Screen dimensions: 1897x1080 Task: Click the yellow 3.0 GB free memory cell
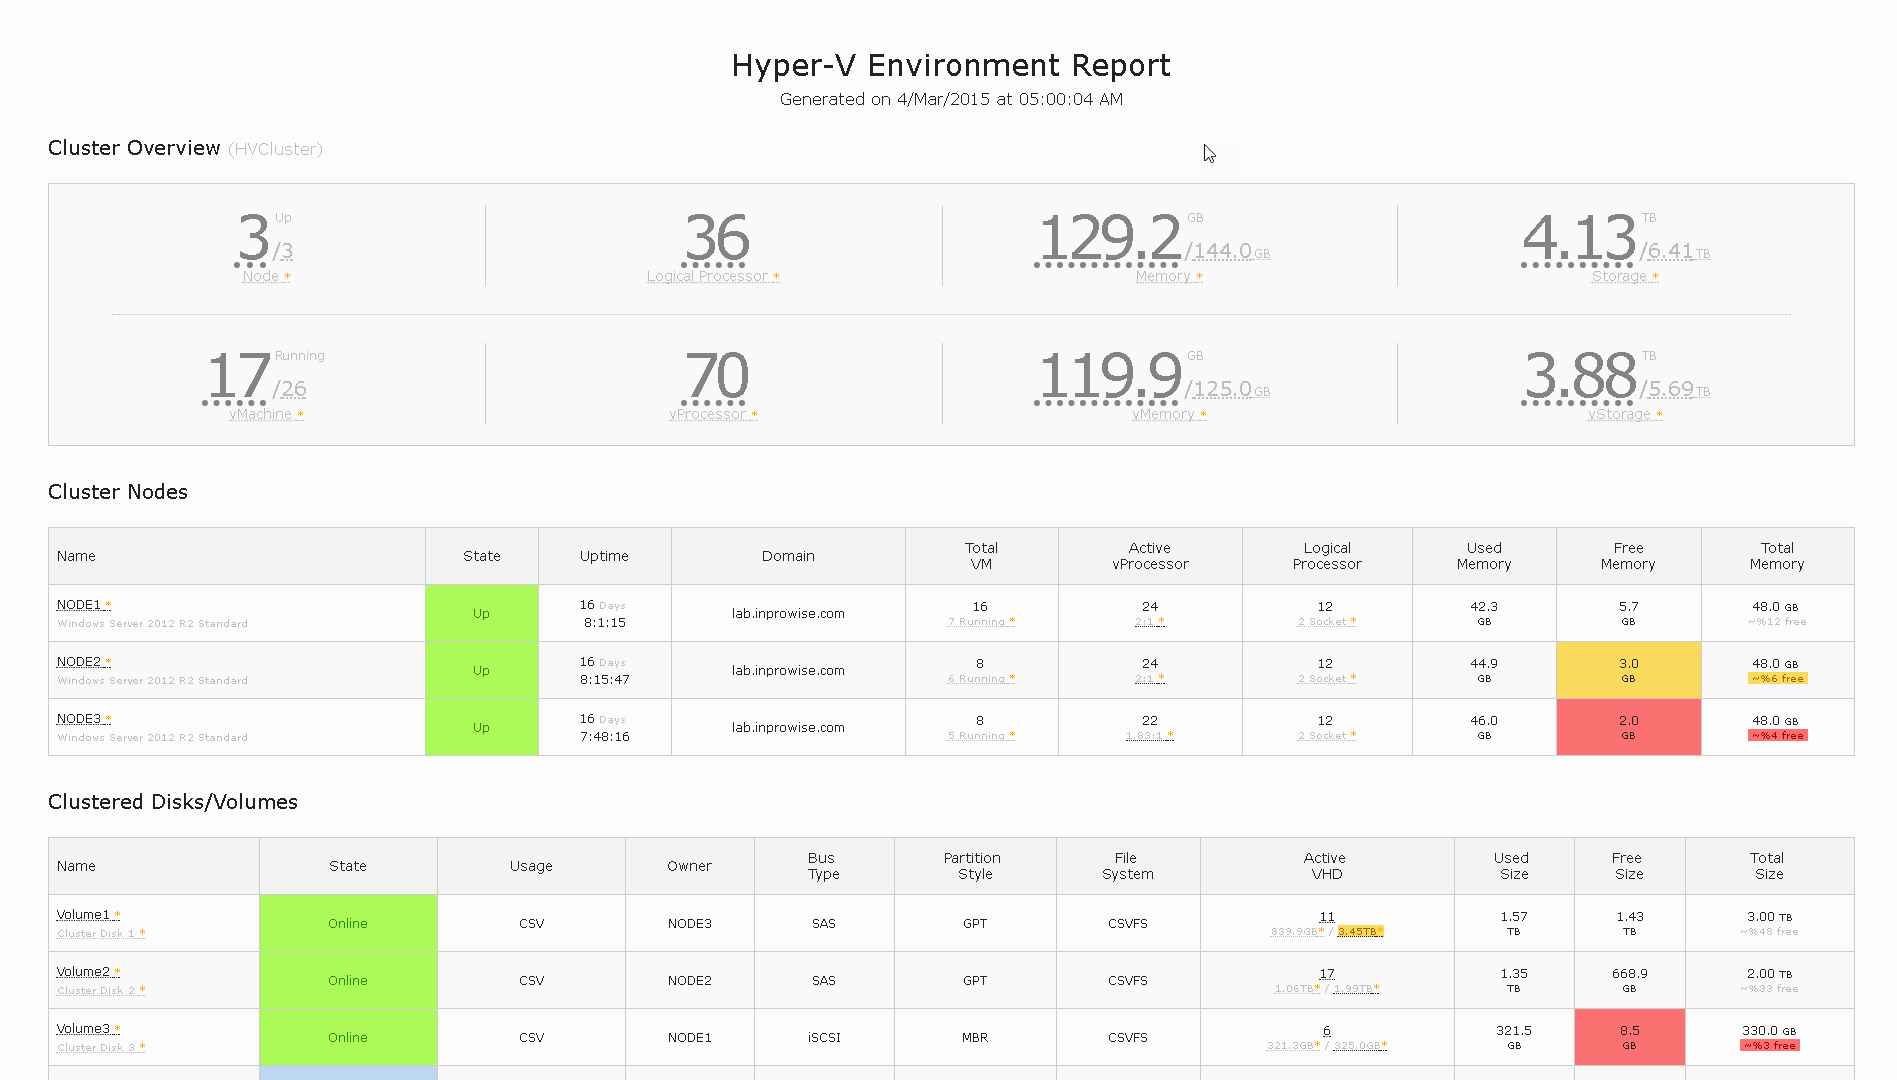coord(1628,670)
